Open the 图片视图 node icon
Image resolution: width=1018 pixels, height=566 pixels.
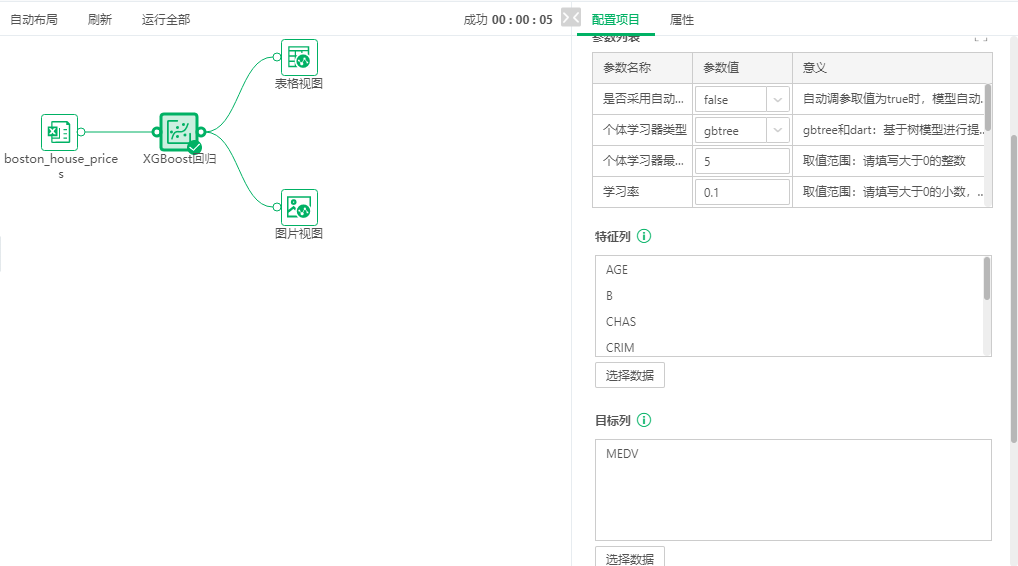(299, 207)
